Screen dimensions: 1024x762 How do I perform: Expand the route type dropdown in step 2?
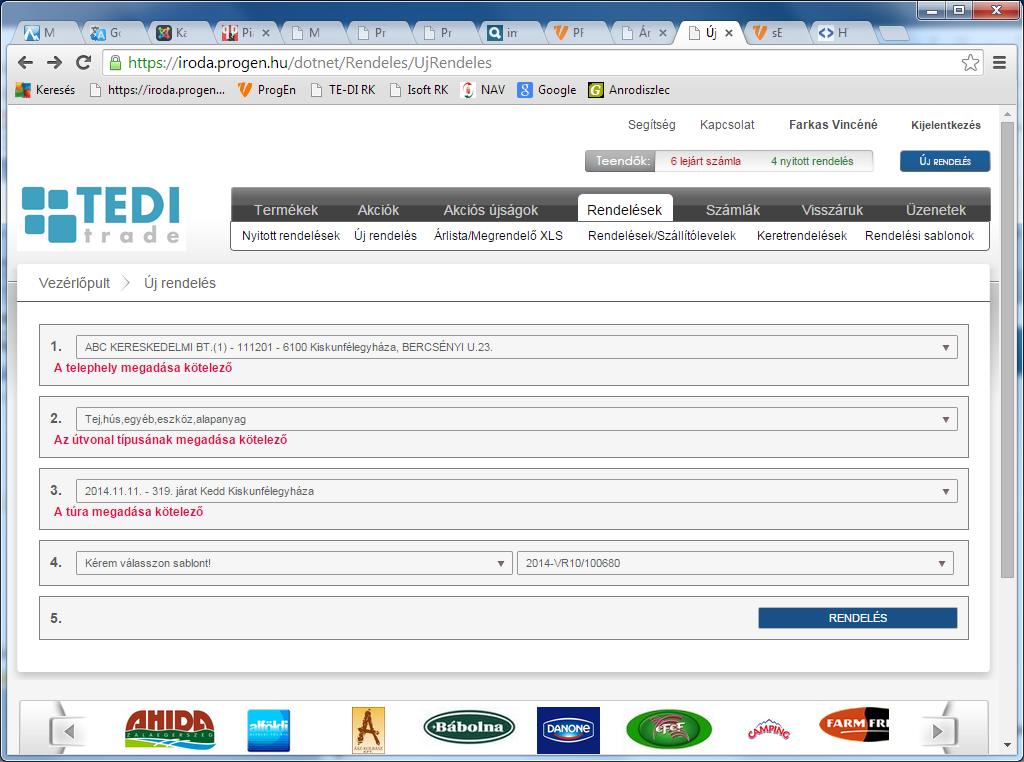point(517,419)
